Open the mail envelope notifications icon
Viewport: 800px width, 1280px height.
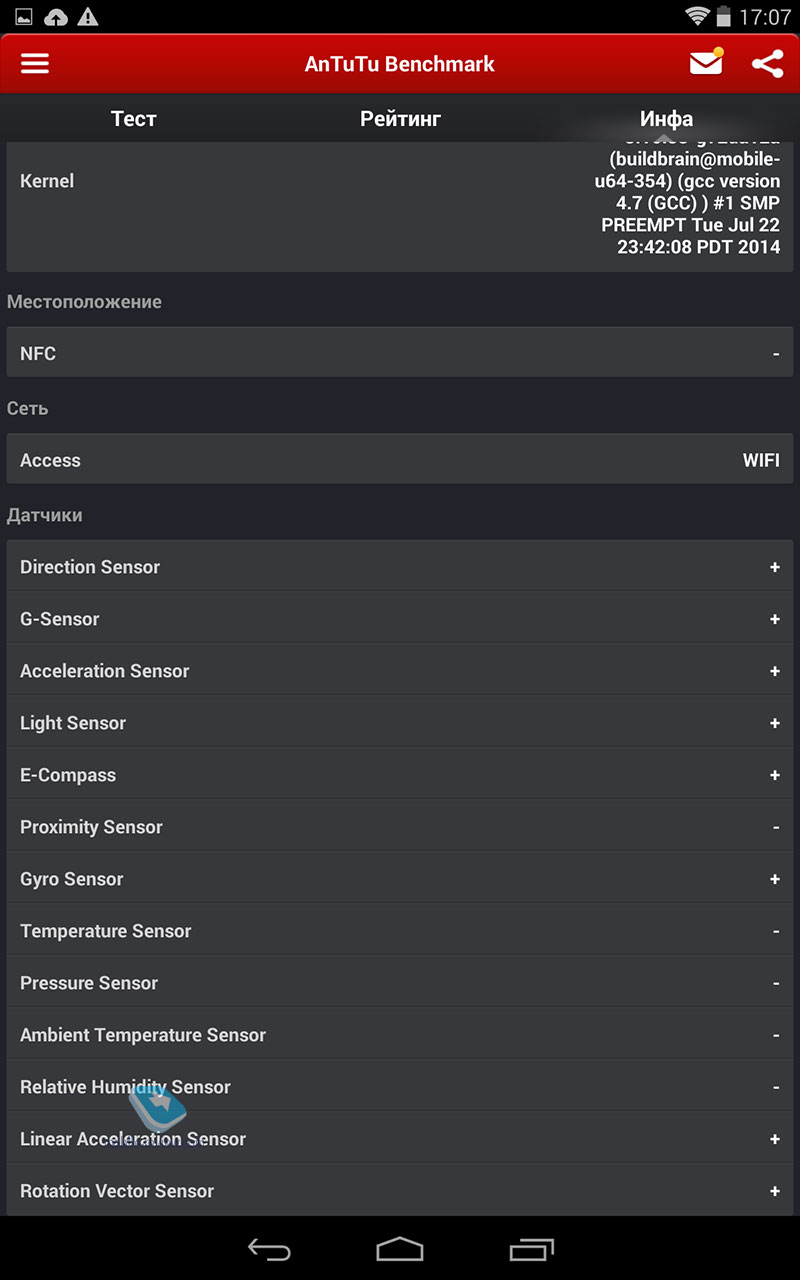706,62
